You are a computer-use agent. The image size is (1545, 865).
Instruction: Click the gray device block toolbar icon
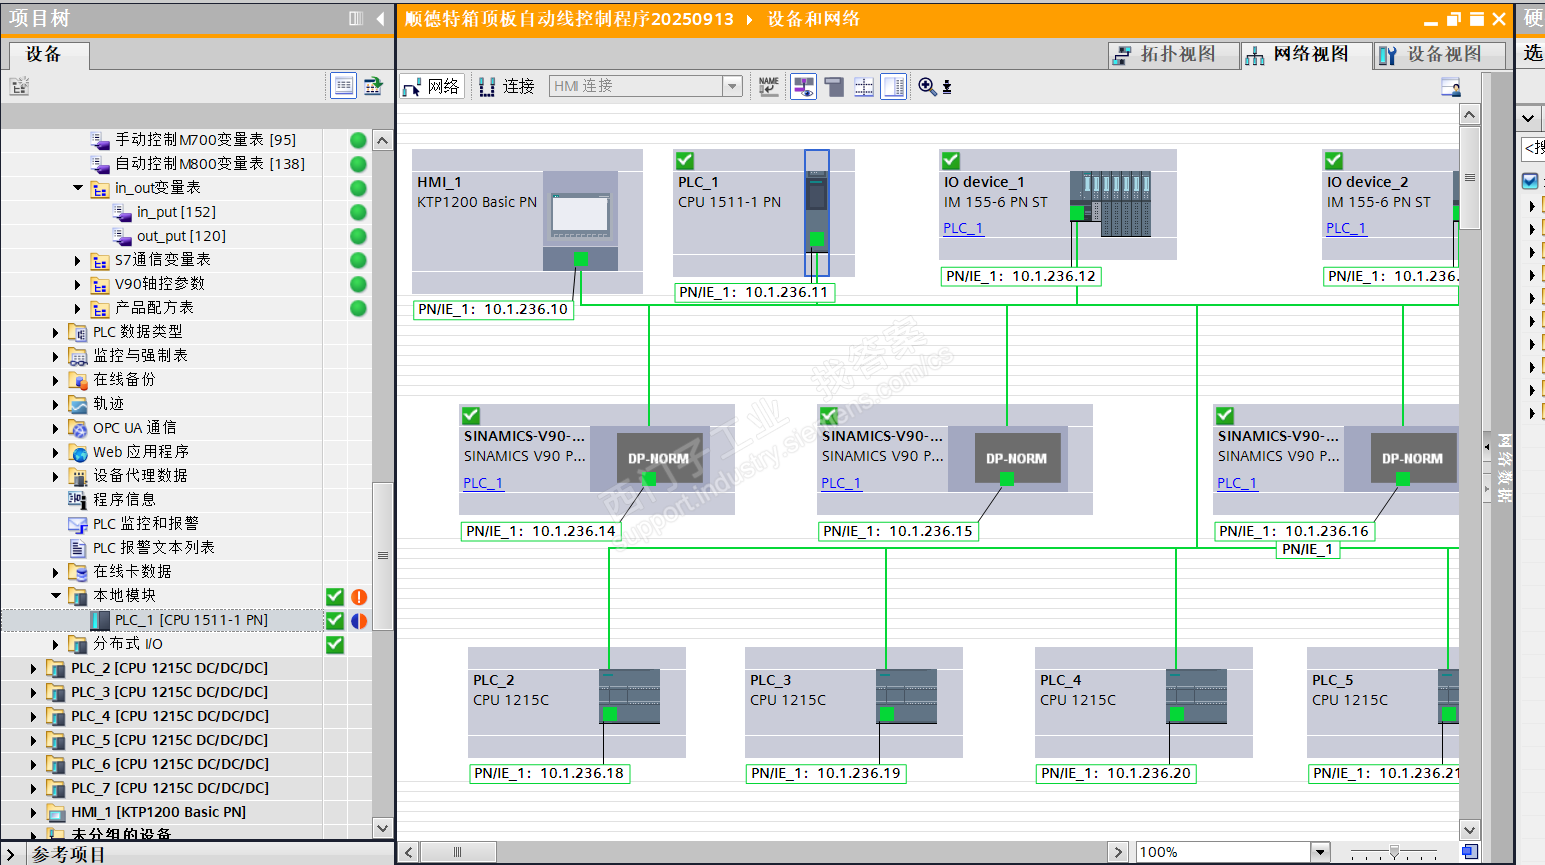point(834,87)
